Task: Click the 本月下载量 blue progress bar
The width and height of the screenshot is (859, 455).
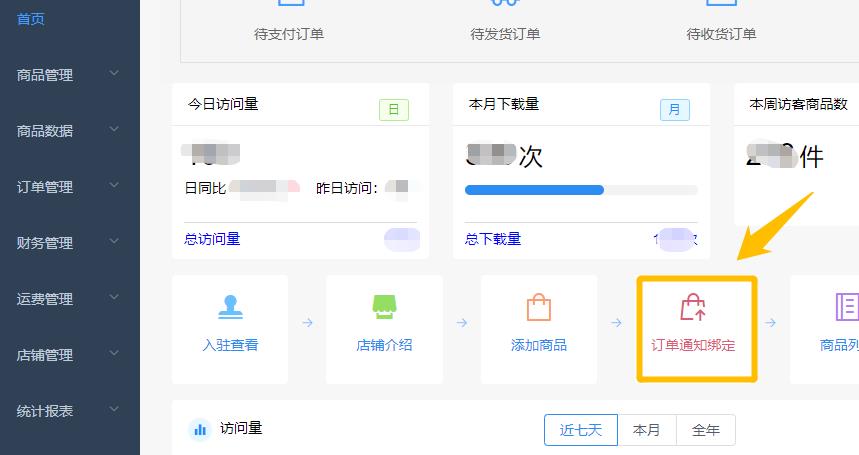Action: pos(534,190)
